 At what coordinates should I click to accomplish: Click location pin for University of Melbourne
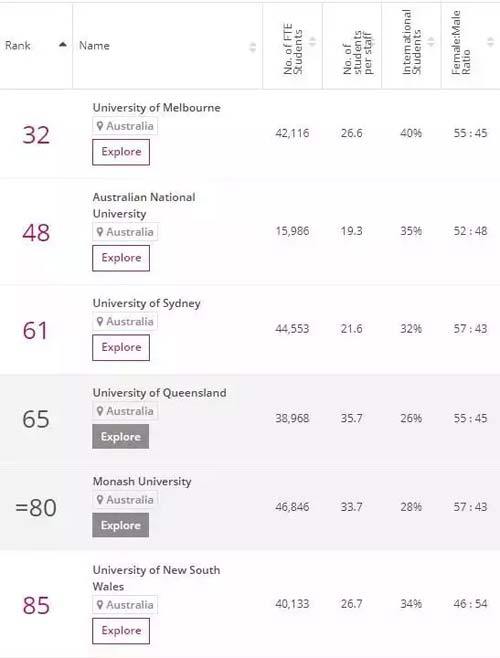(100, 125)
